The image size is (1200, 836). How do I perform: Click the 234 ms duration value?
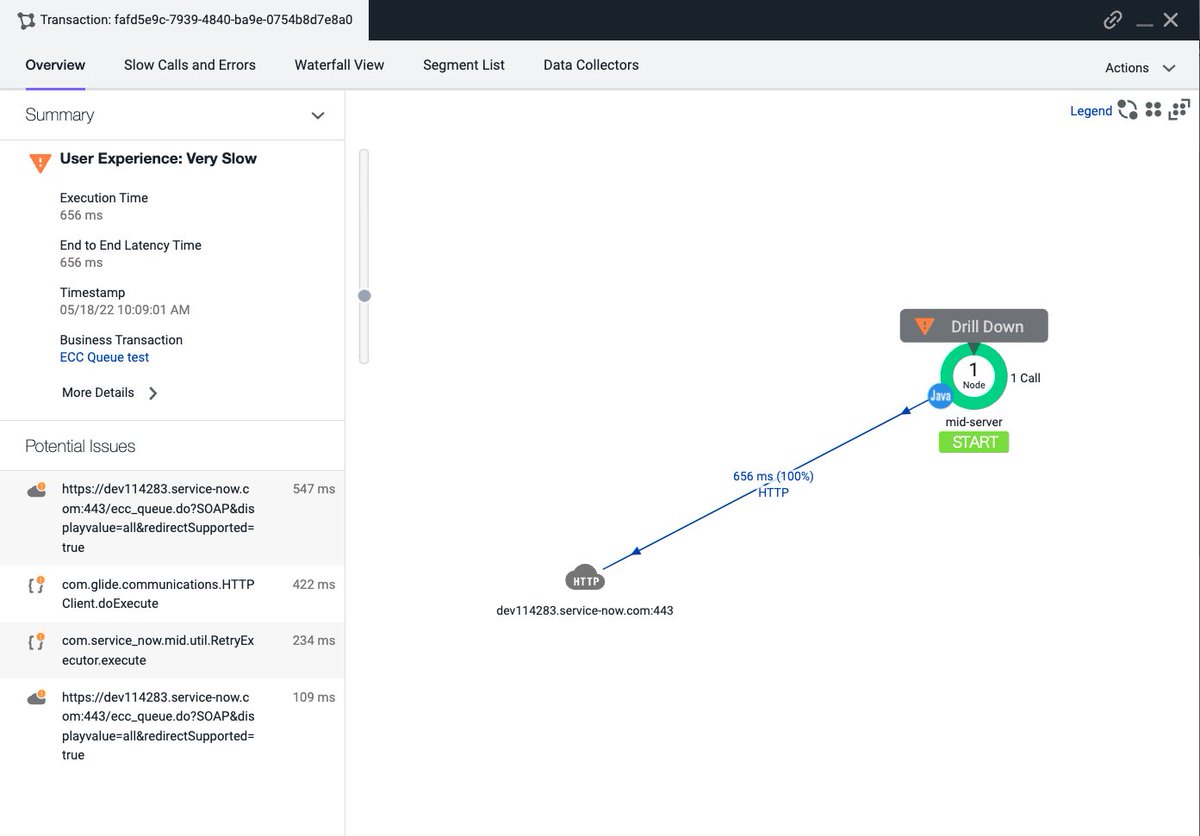click(x=314, y=640)
